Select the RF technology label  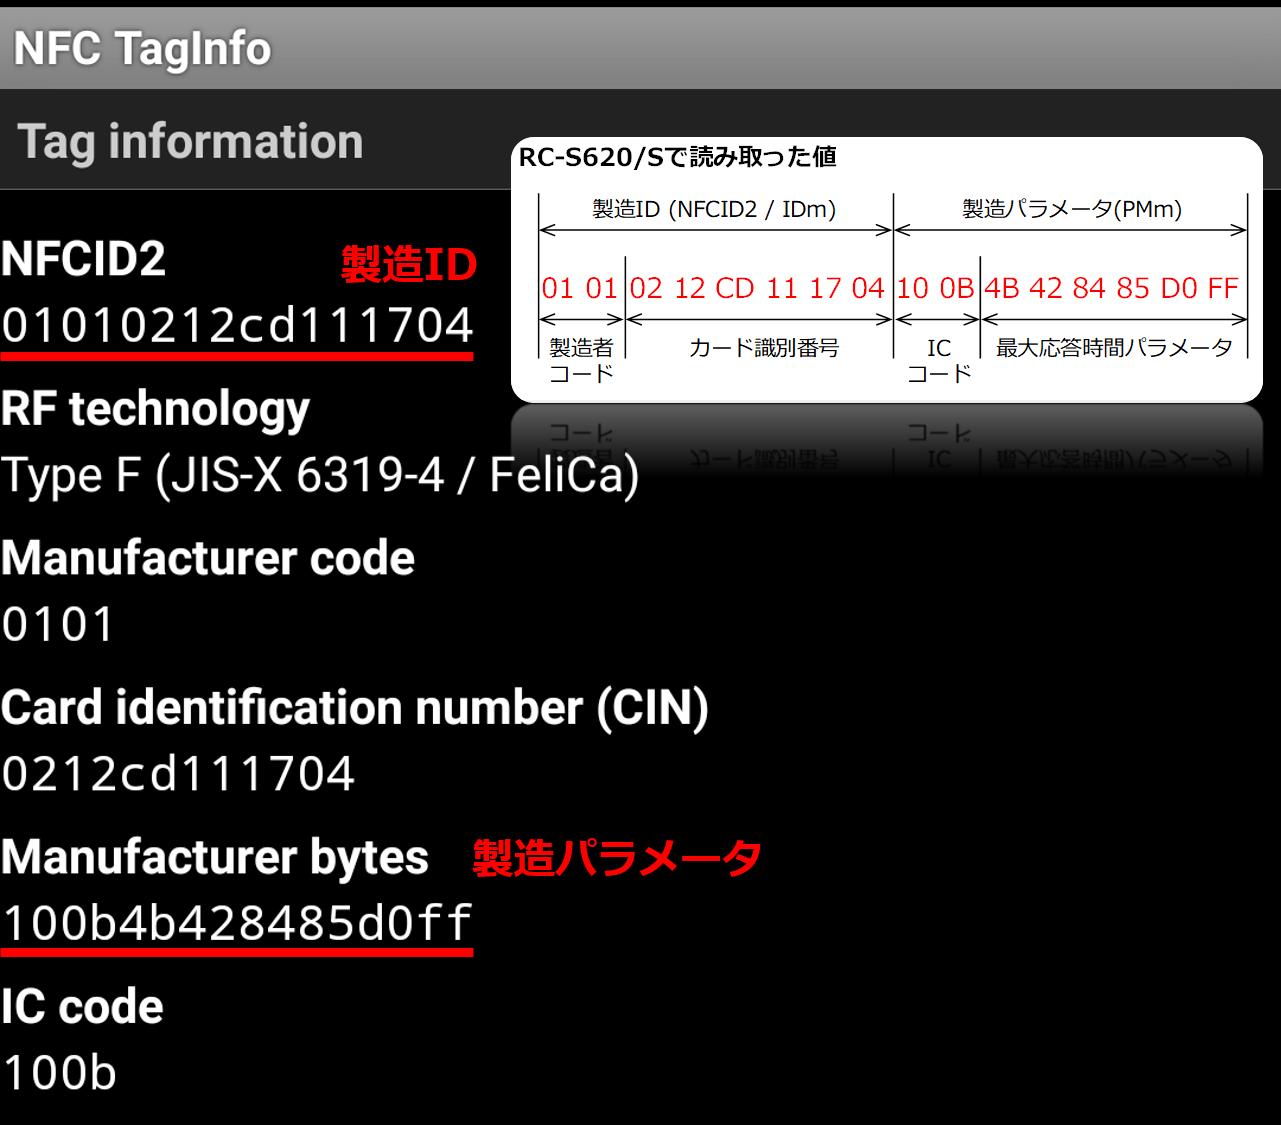[155, 409]
